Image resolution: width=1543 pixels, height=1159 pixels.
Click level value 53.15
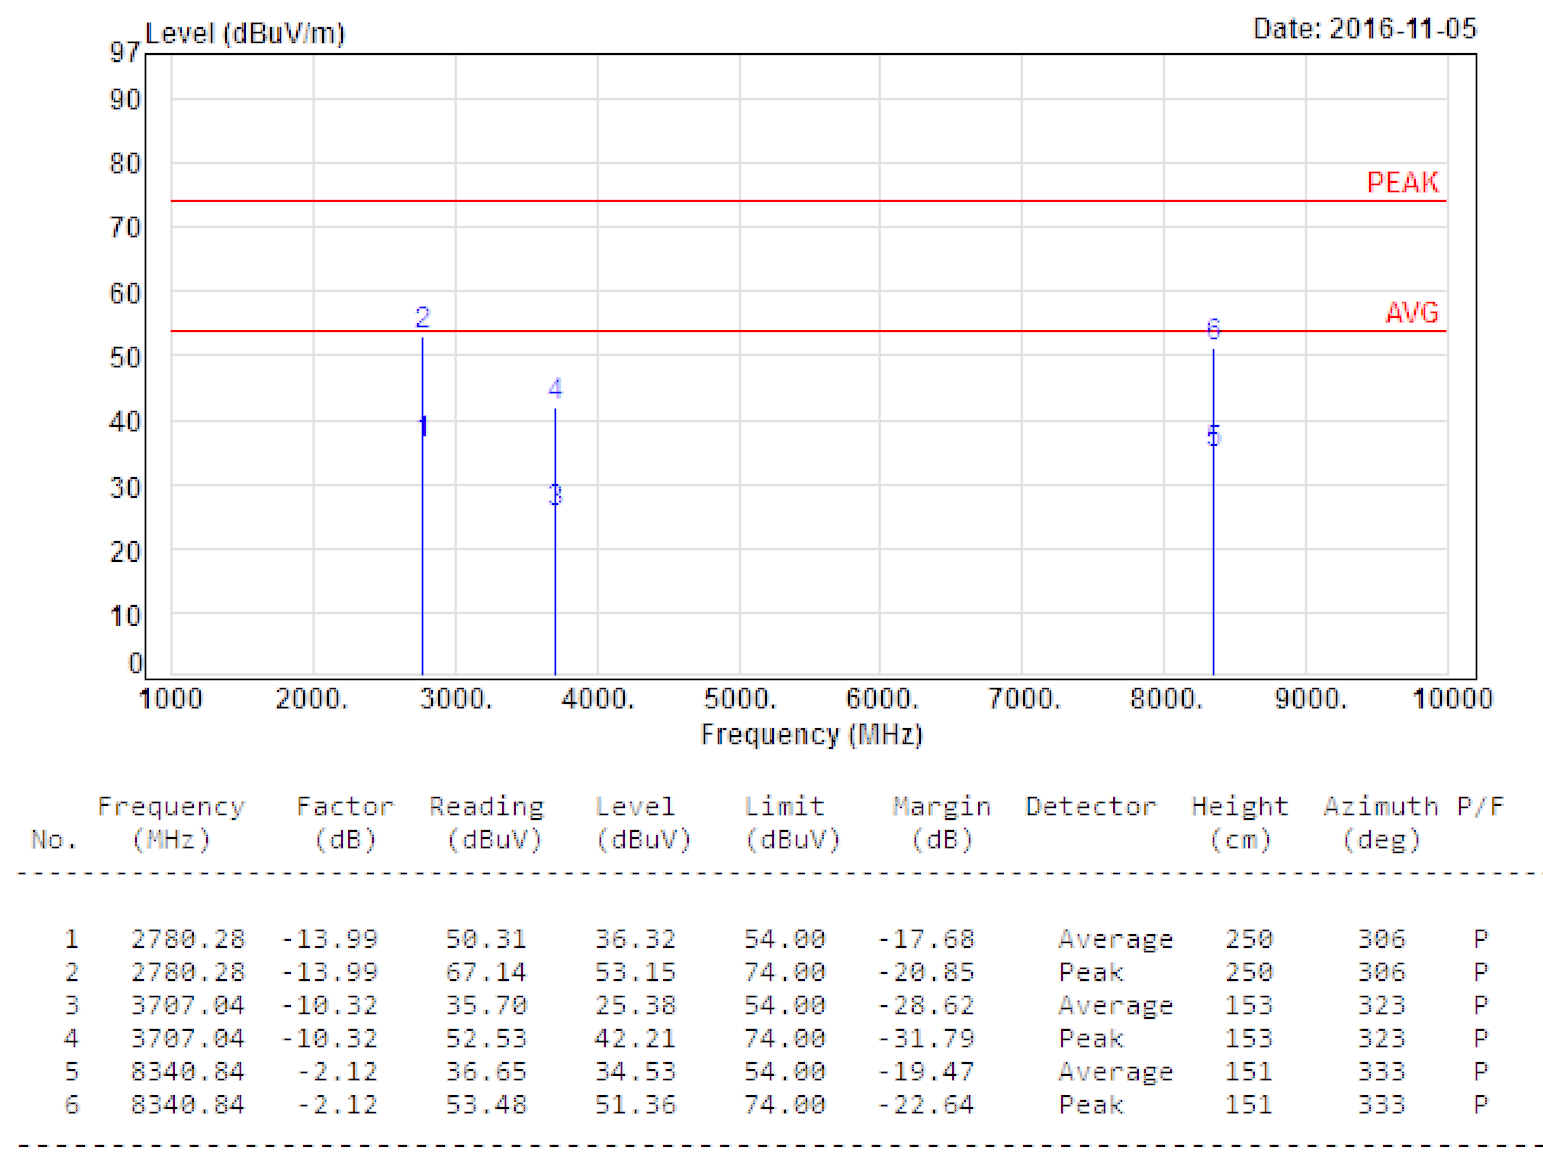pyautogui.click(x=635, y=972)
